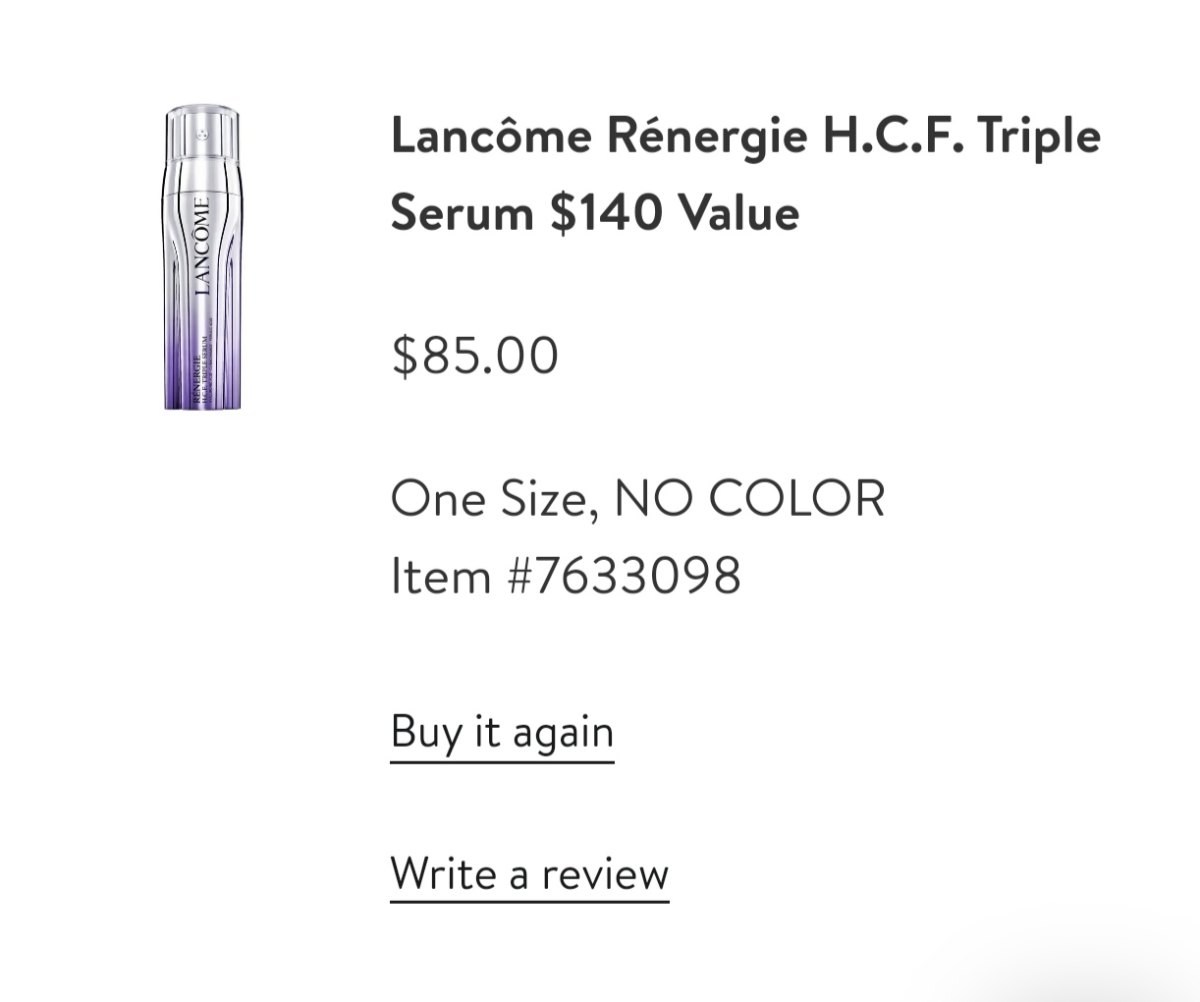Click the vertical LANCÔME logo on bottle

point(202,244)
